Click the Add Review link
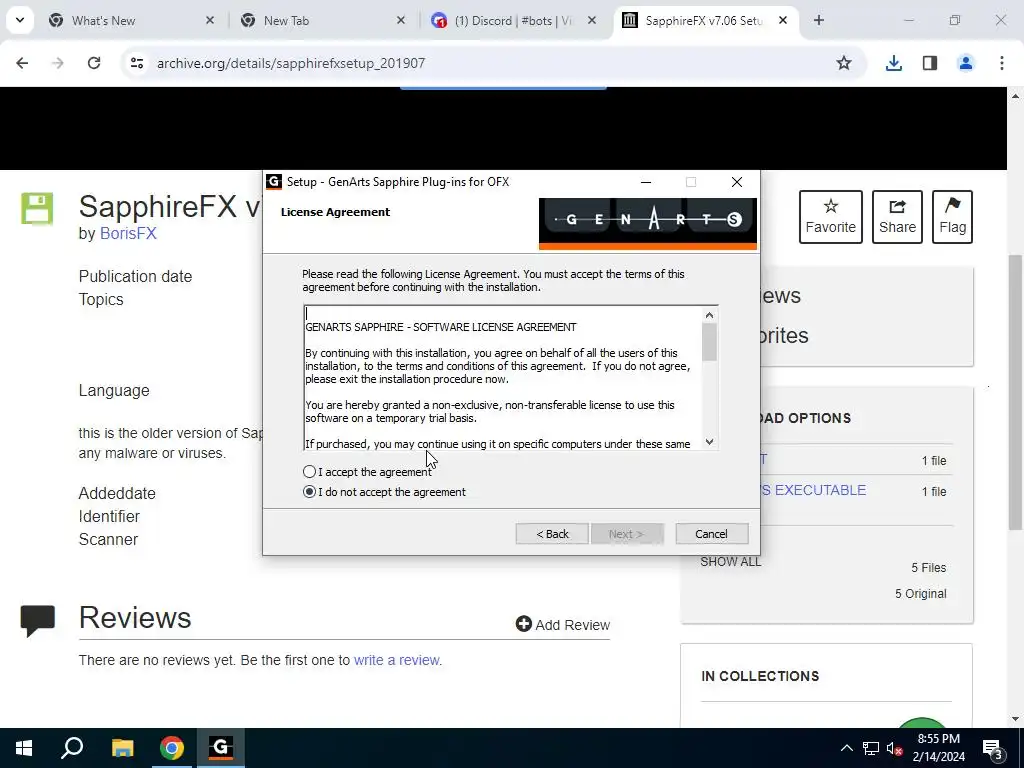The image size is (1024, 768). pos(563,625)
